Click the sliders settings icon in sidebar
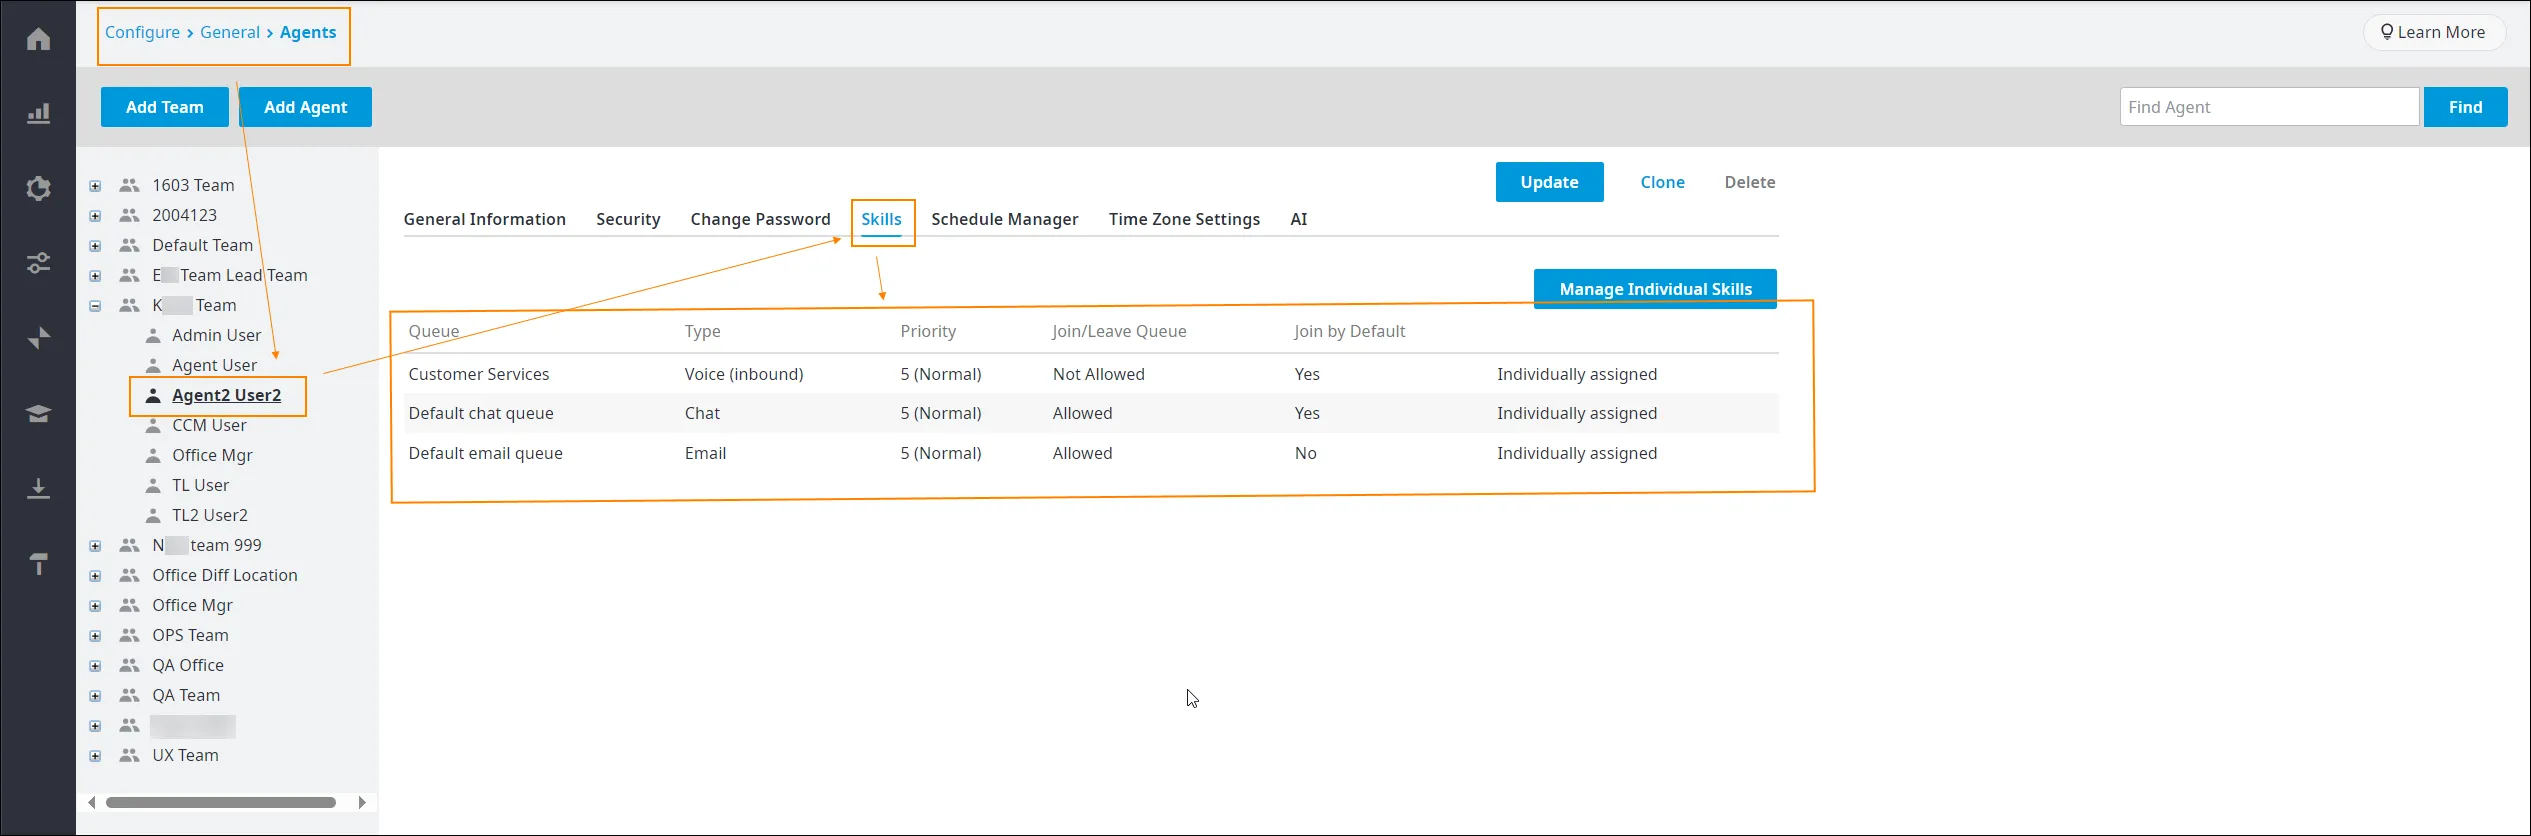2531x836 pixels. coord(38,263)
